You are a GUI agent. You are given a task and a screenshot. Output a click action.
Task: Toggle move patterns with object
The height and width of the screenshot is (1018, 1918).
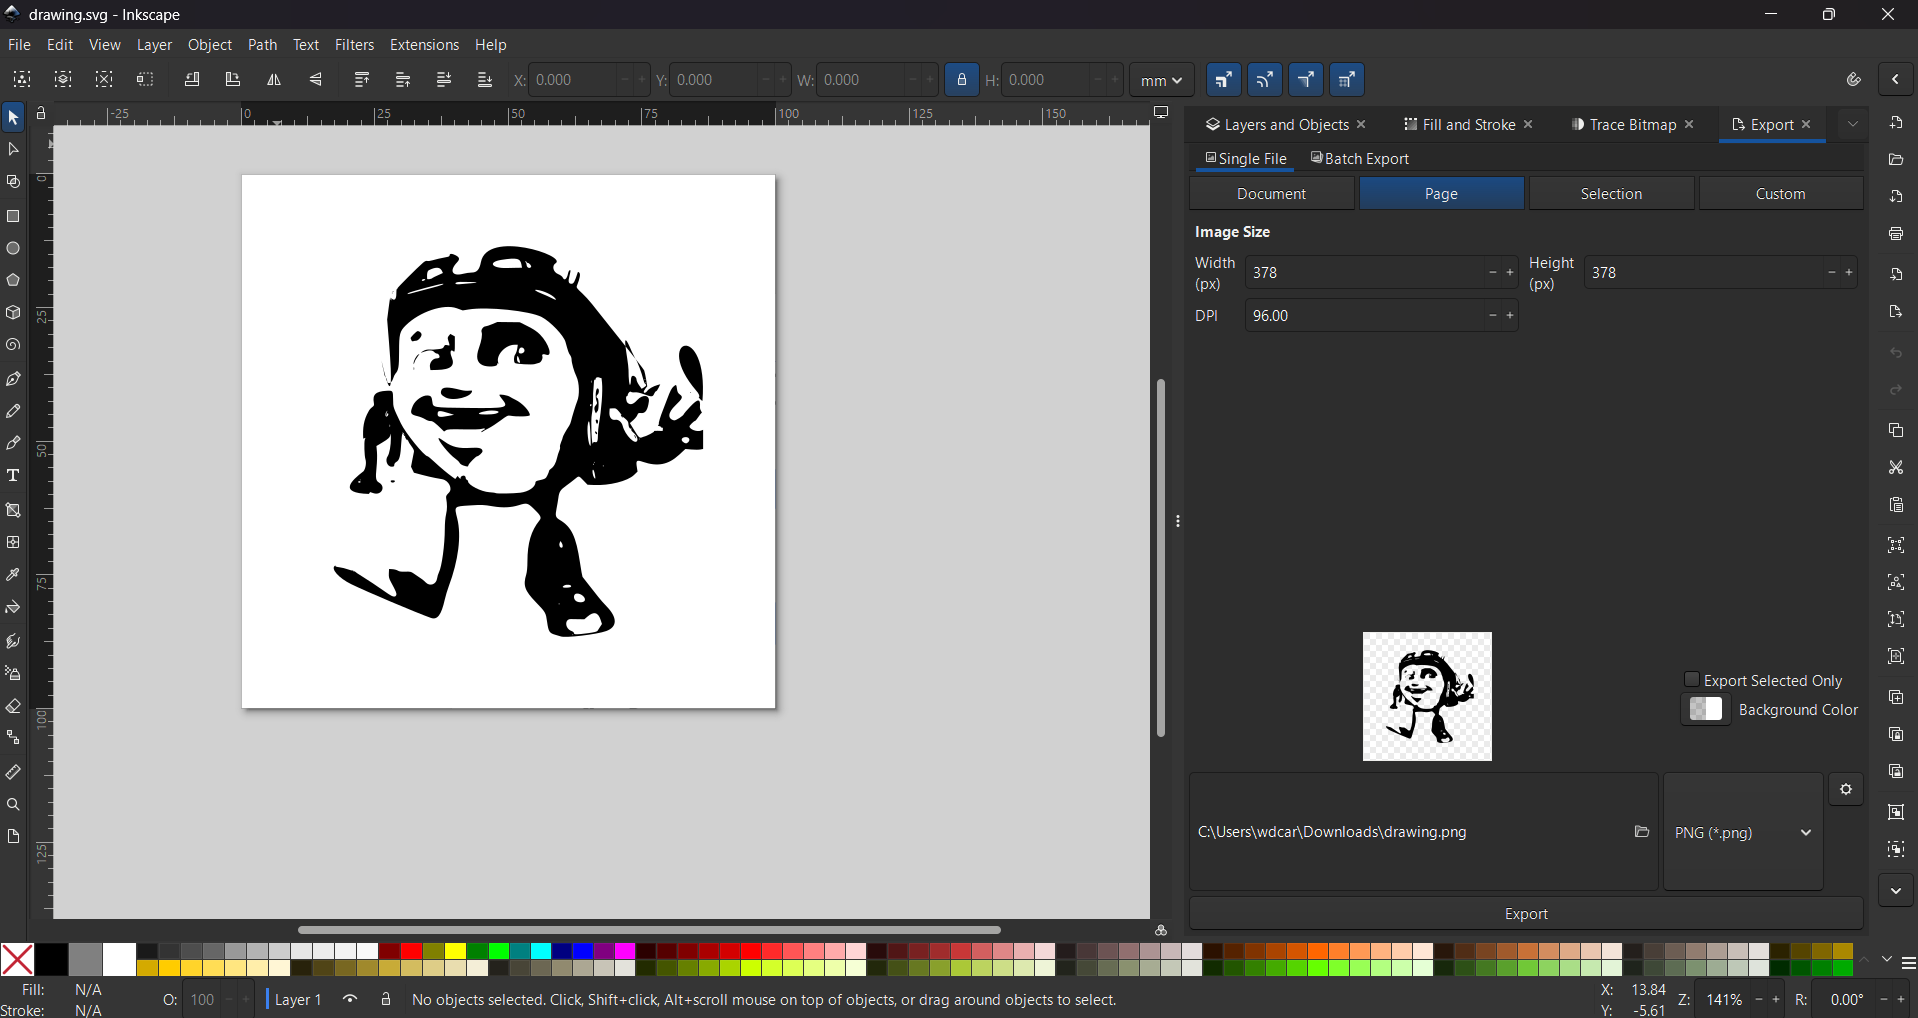click(1347, 80)
